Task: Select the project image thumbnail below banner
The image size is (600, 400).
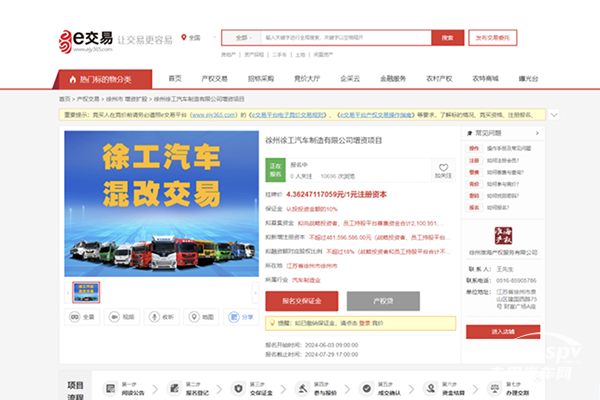Action: pos(86,291)
